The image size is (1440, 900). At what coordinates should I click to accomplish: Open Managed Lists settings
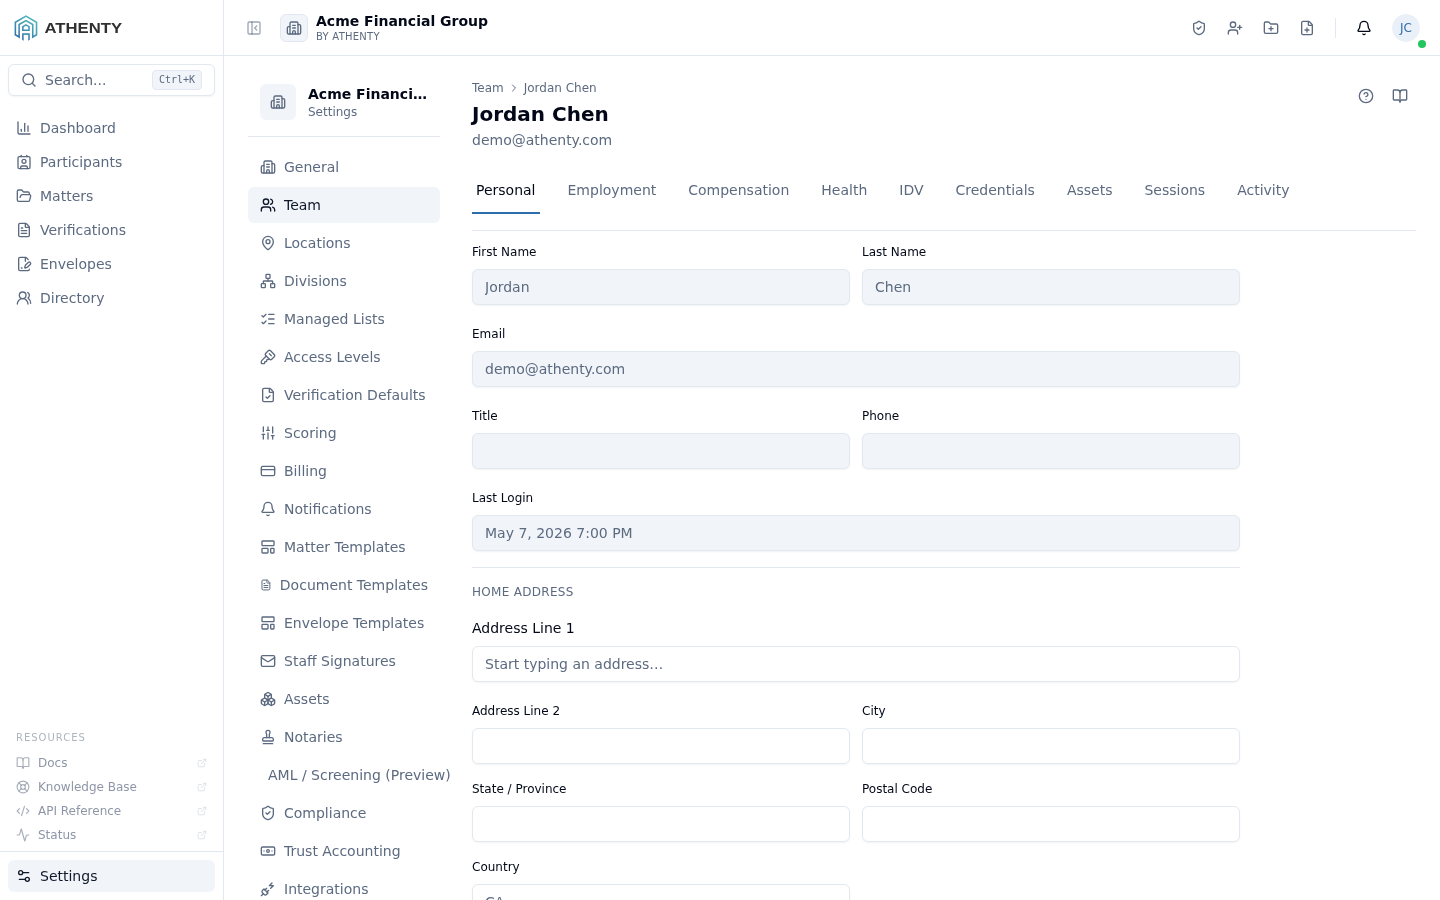(344, 319)
